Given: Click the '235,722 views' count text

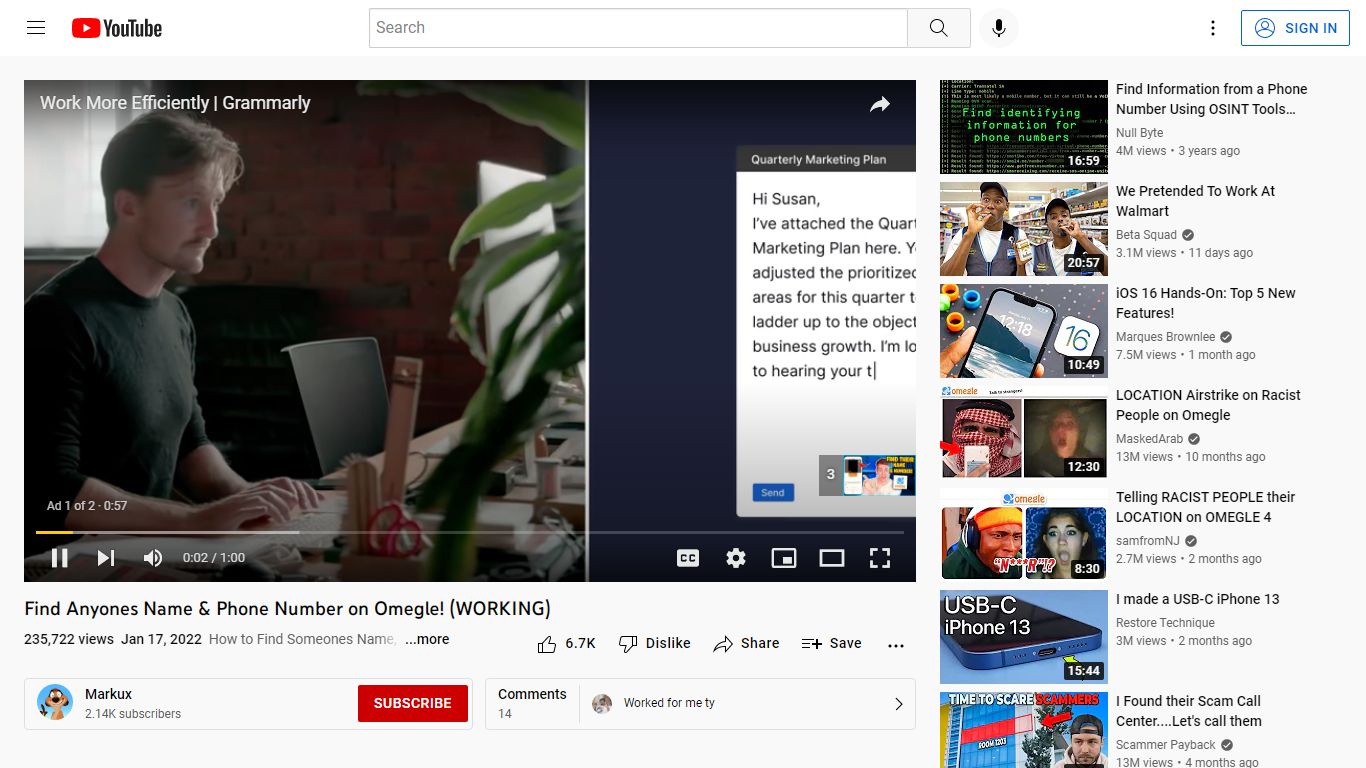Looking at the screenshot, I should (69, 640).
